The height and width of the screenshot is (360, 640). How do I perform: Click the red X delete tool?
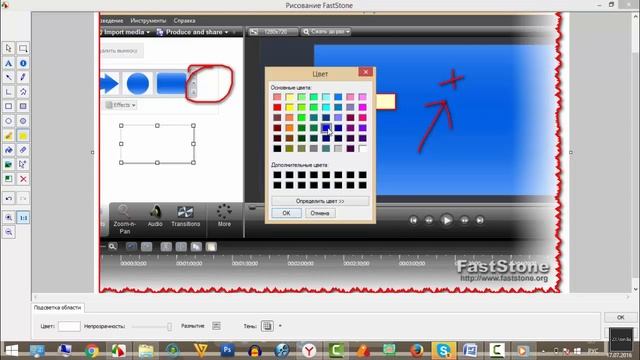23,179
